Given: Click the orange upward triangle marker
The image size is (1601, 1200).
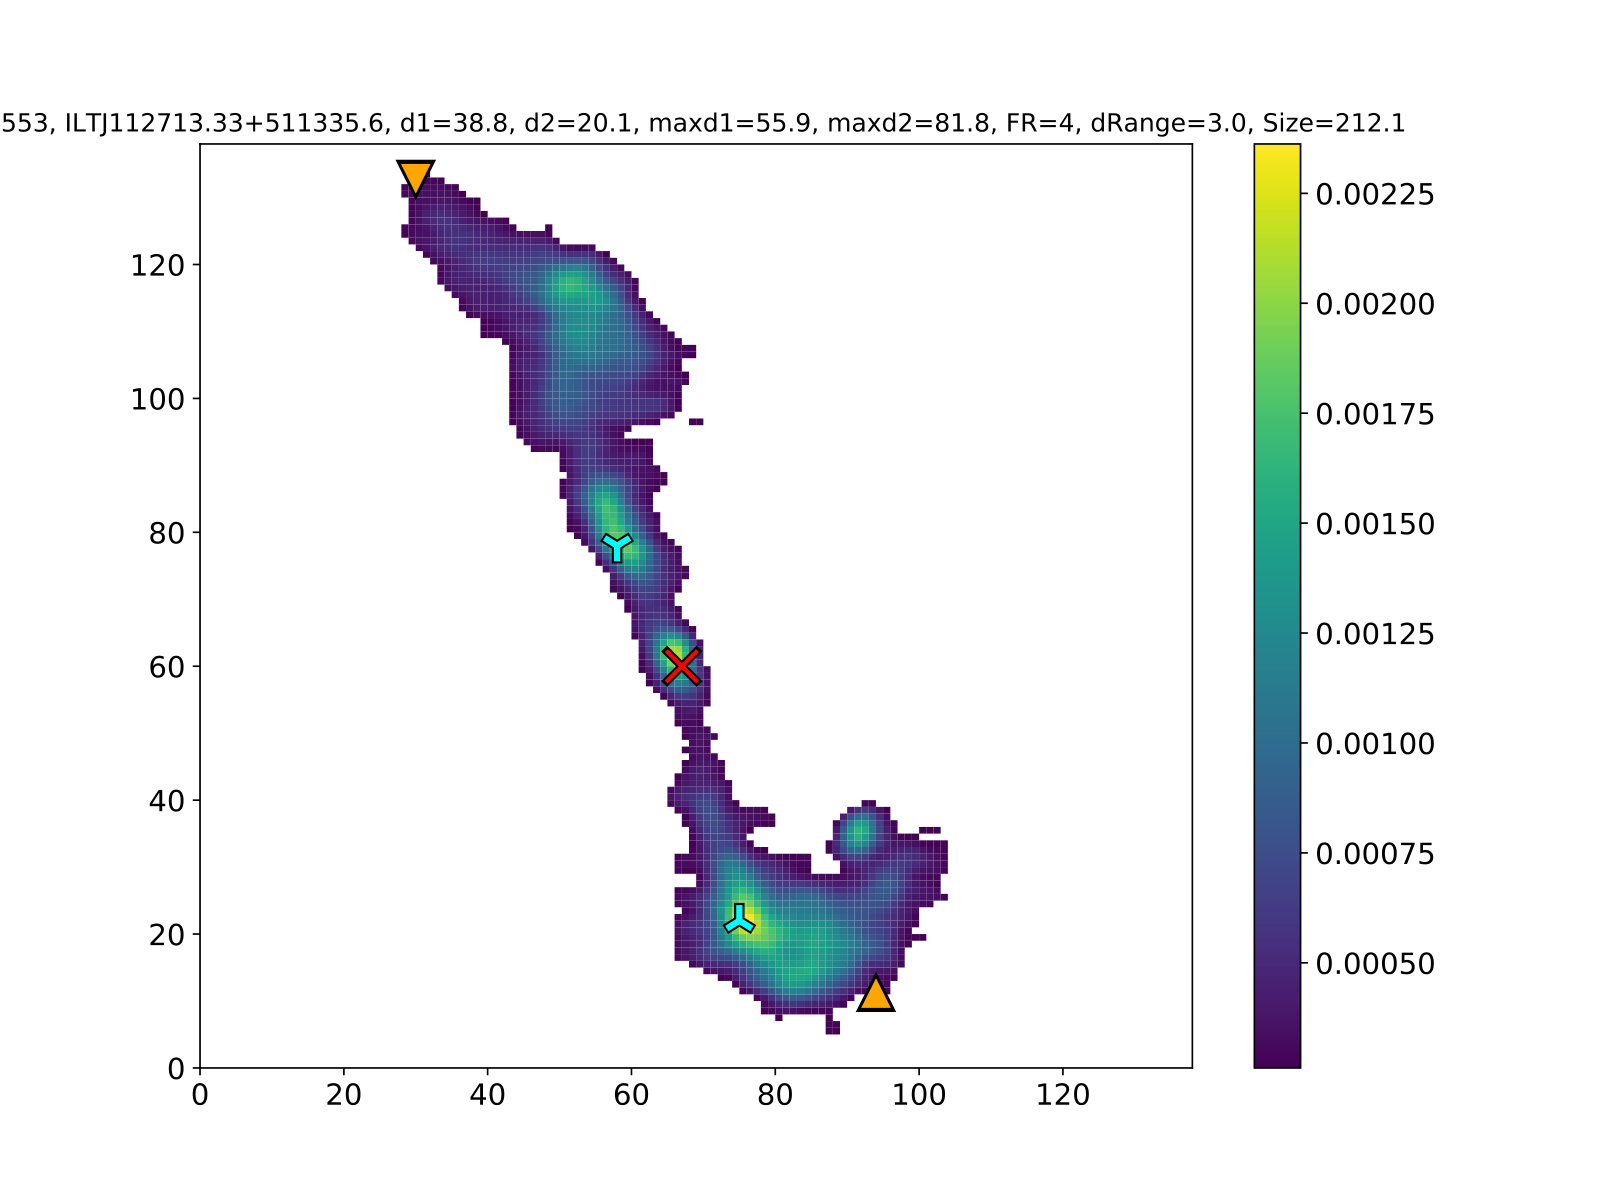Looking at the screenshot, I should pos(875,993).
